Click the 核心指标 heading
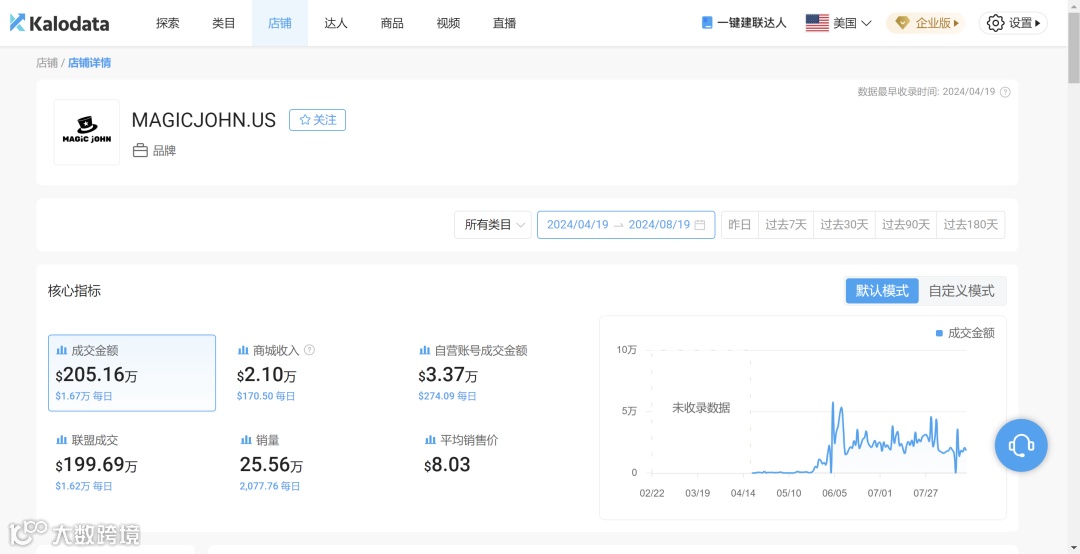The image size is (1080, 554). tap(74, 291)
